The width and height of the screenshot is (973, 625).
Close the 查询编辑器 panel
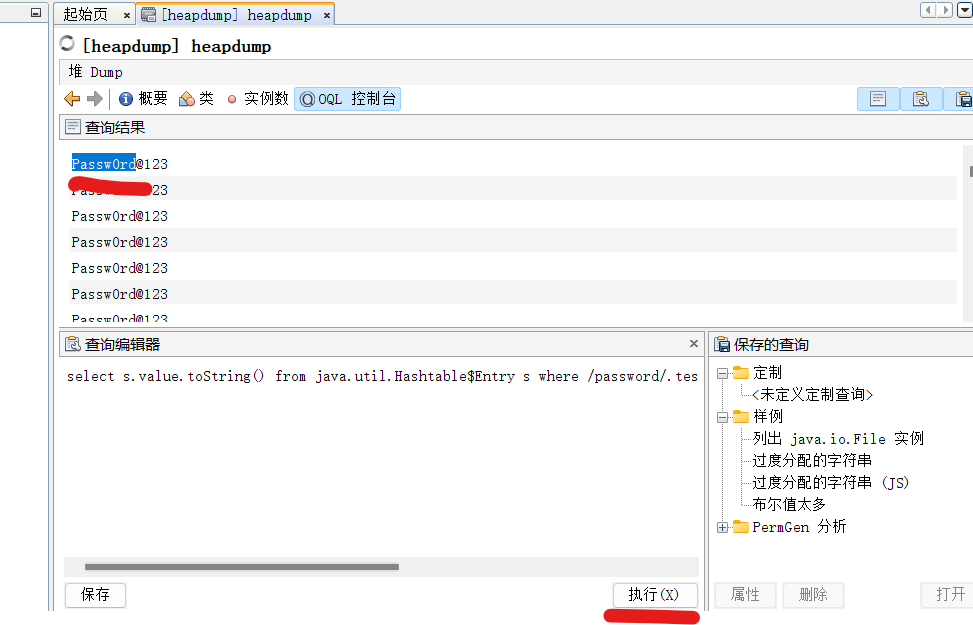coord(693,343)
